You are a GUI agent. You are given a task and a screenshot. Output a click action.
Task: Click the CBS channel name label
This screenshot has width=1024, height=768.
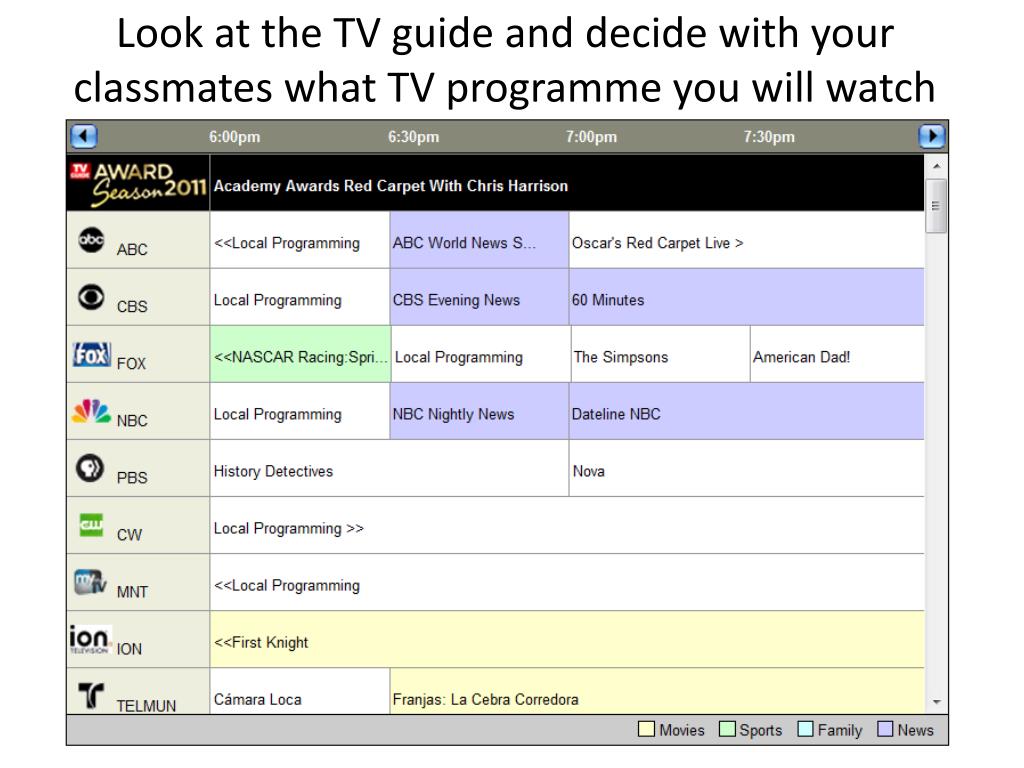click(132, 306)
